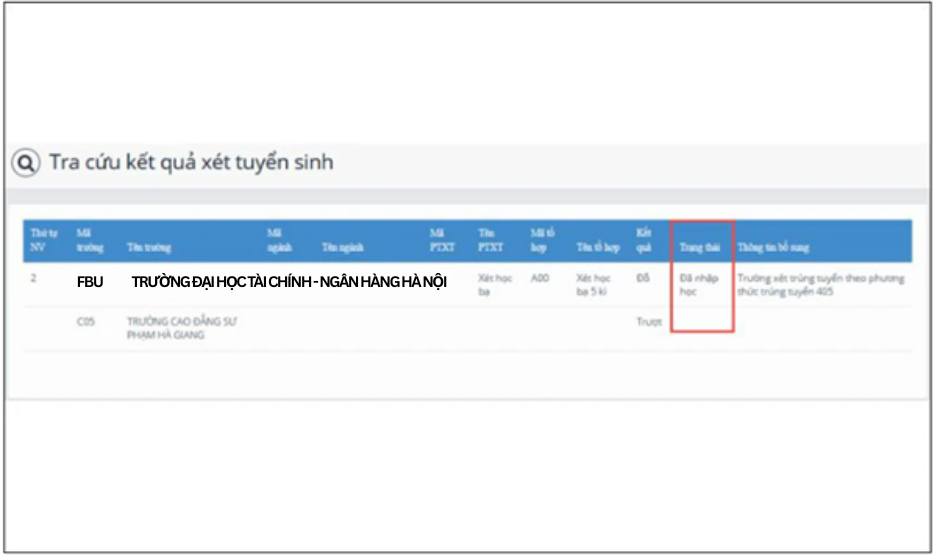Click the 'Mã tổ hợp' column header
This screenshot has height=555, width=940.
tap(544, 240)
